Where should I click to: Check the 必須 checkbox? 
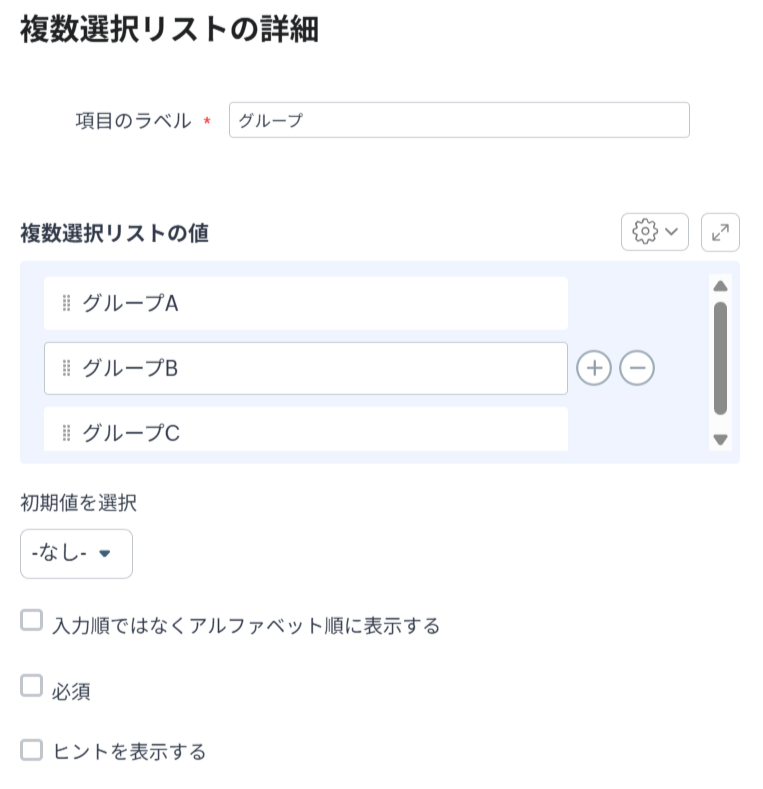[32, 686]
